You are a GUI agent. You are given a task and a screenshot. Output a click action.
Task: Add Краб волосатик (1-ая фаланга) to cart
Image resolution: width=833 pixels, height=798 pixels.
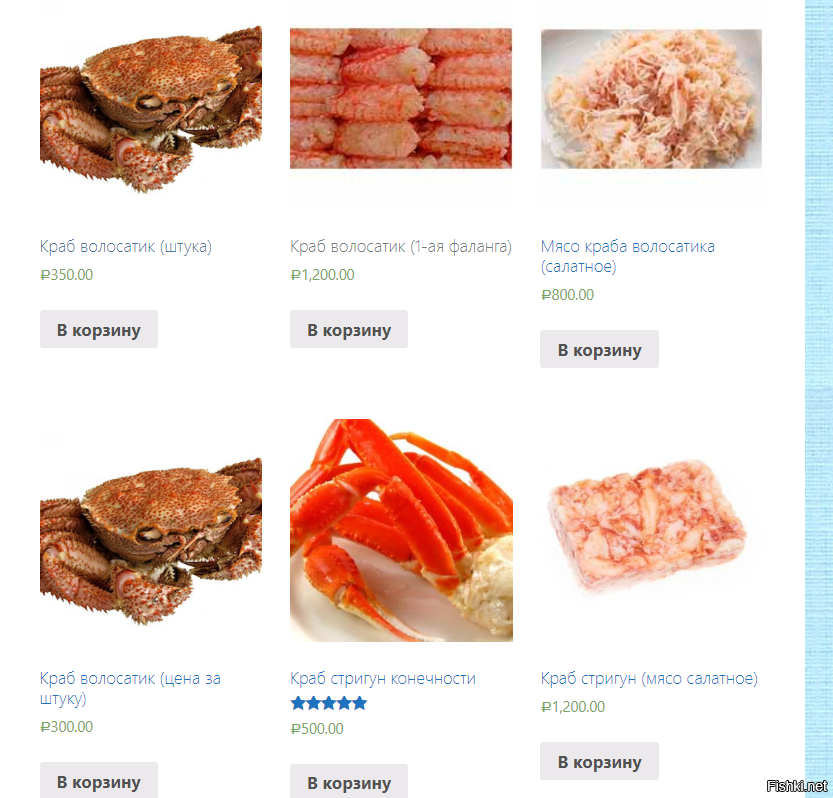click(349, 329)
